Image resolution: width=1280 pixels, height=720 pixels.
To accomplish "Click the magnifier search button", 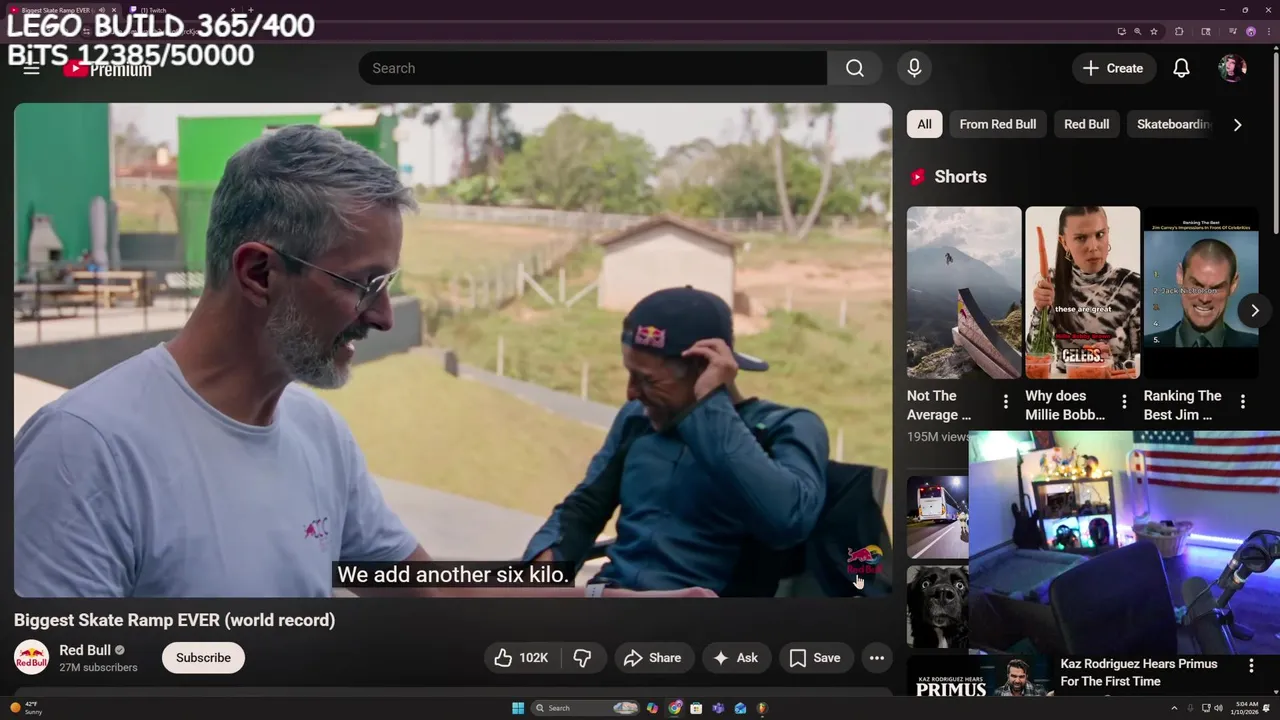I will pyautogui.click(x=854, y=68).
